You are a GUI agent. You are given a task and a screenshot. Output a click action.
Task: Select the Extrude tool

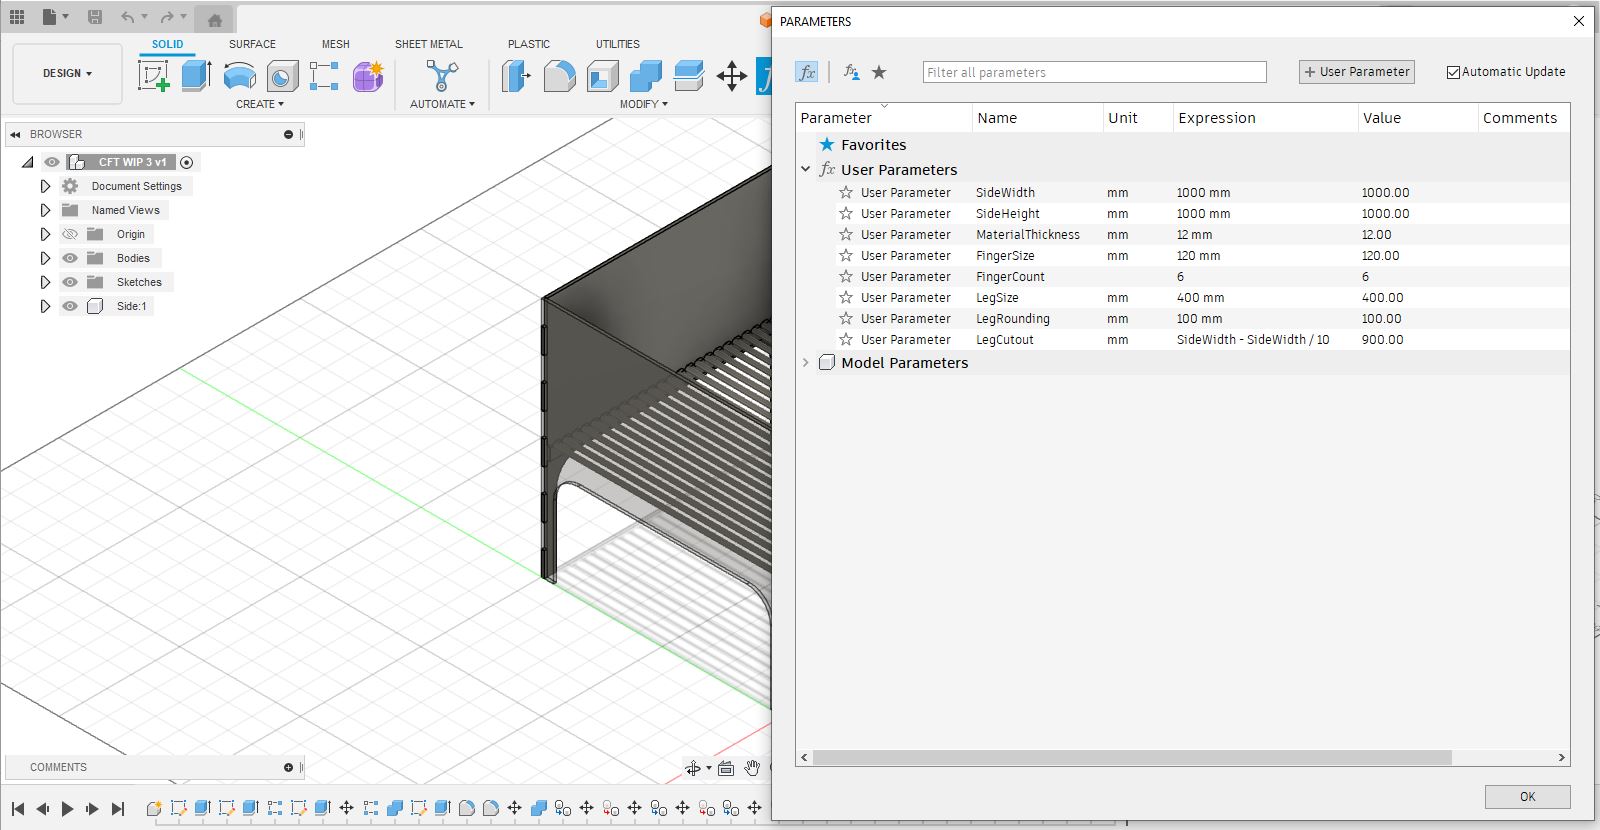[x=196, y=76]
